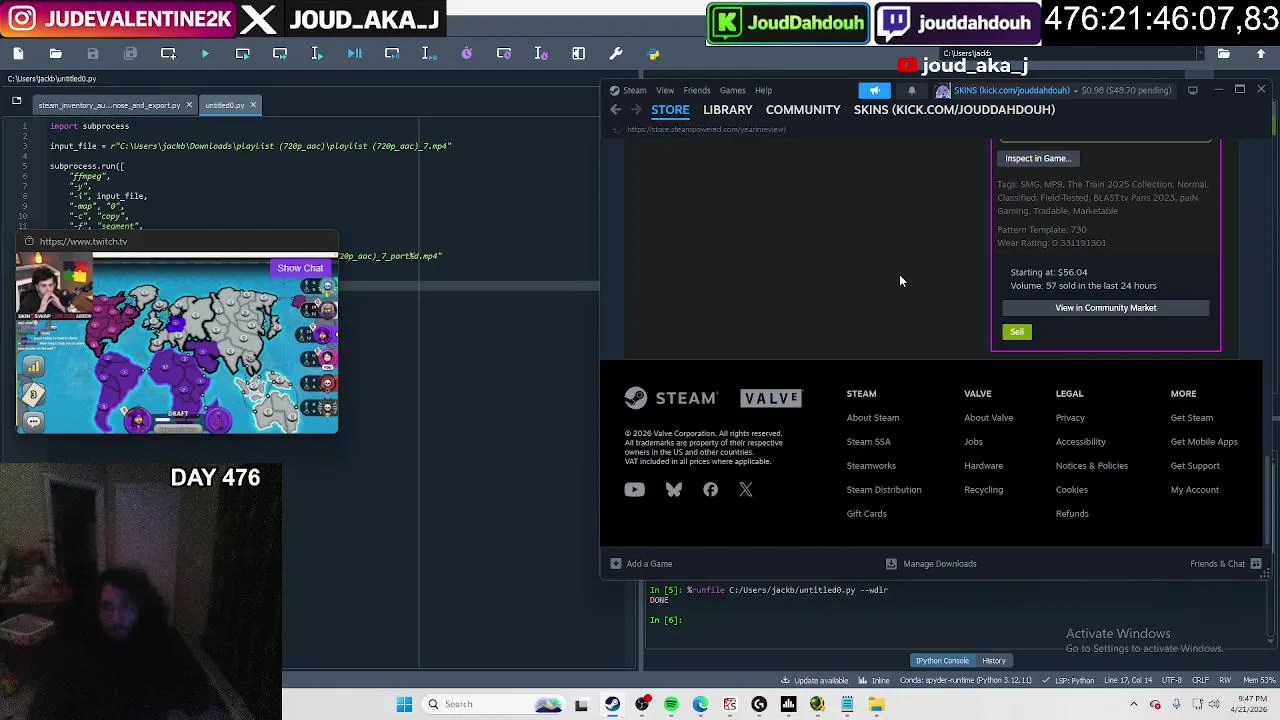Image resolution: width=1280 pixels, height=720 pixels.
Task: Open Steam Facebook icon in footer
Action: pos(710,490)
